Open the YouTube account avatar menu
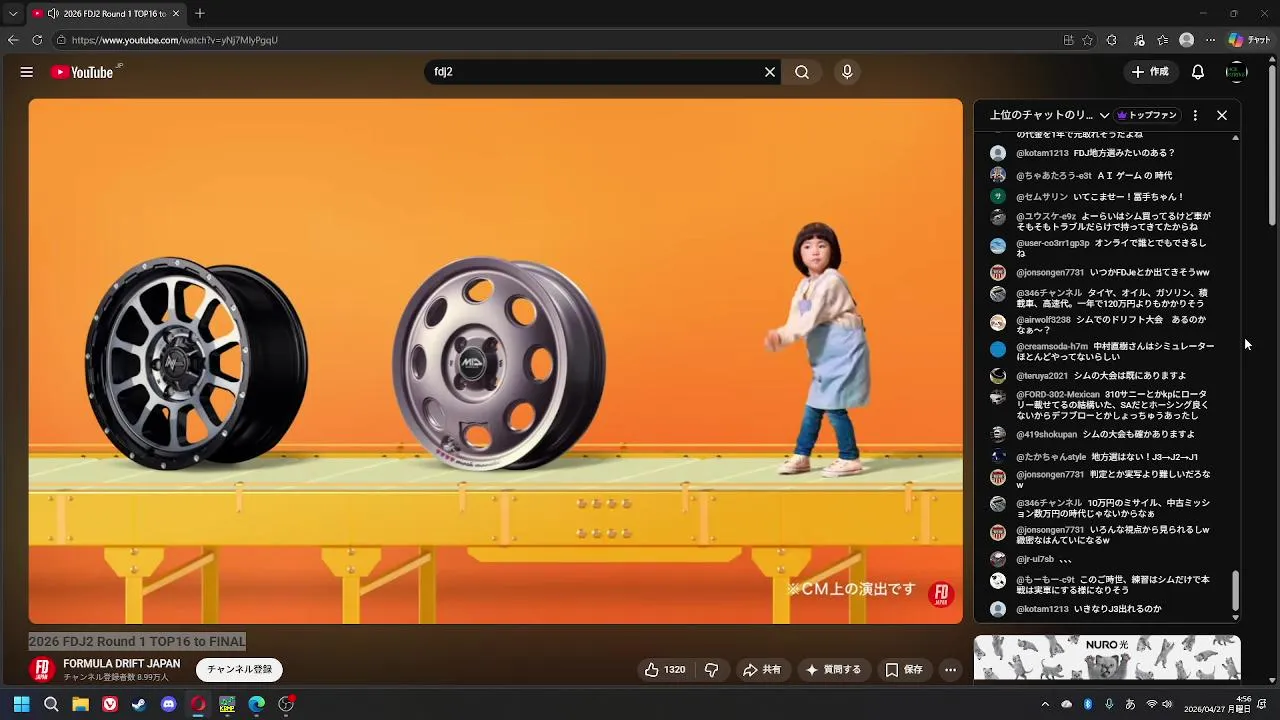The width and height of the screenshot is (1280, 720). coord(1237,72)
